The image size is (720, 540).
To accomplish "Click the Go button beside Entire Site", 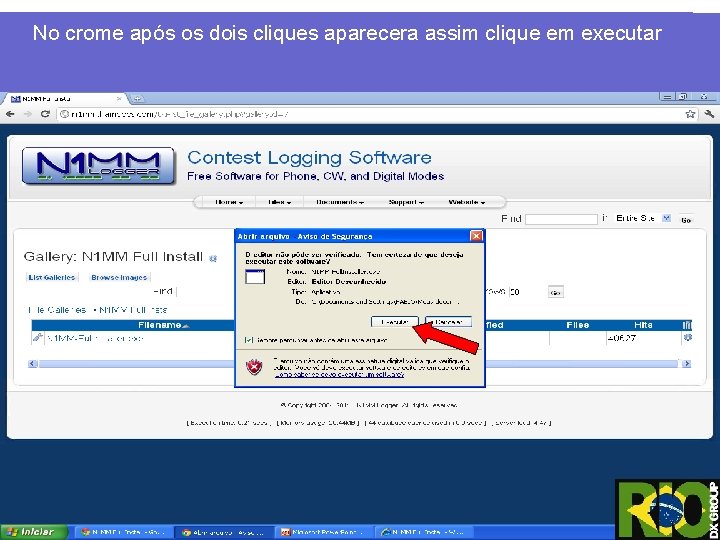I will (x=686, y=220).
